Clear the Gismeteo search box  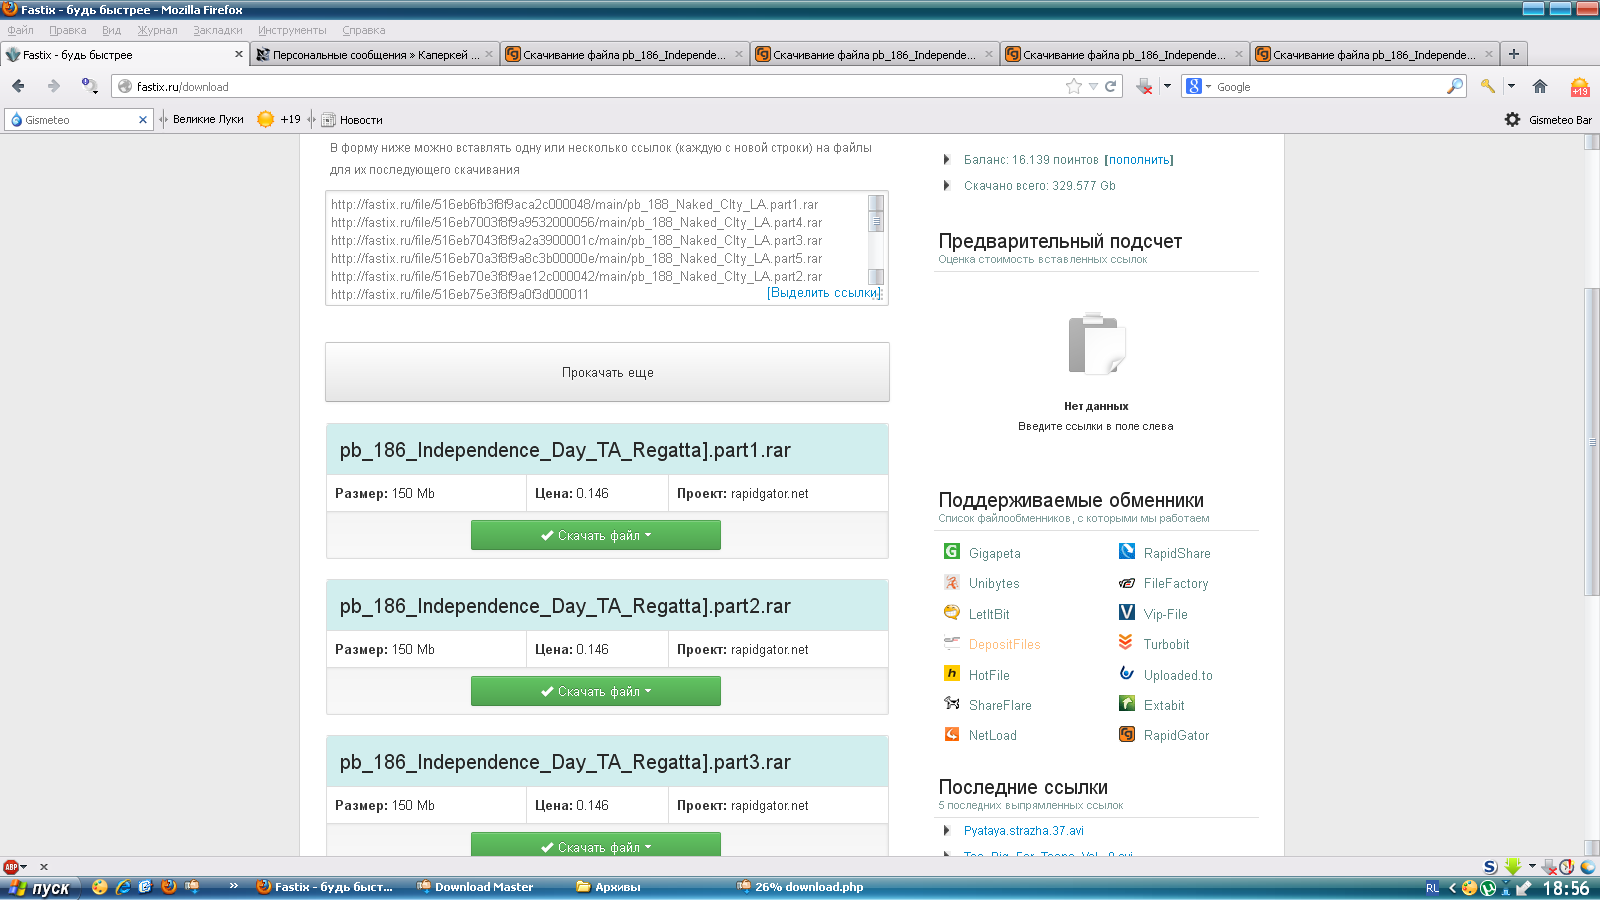pyautogui.click(x=143, y=120)
